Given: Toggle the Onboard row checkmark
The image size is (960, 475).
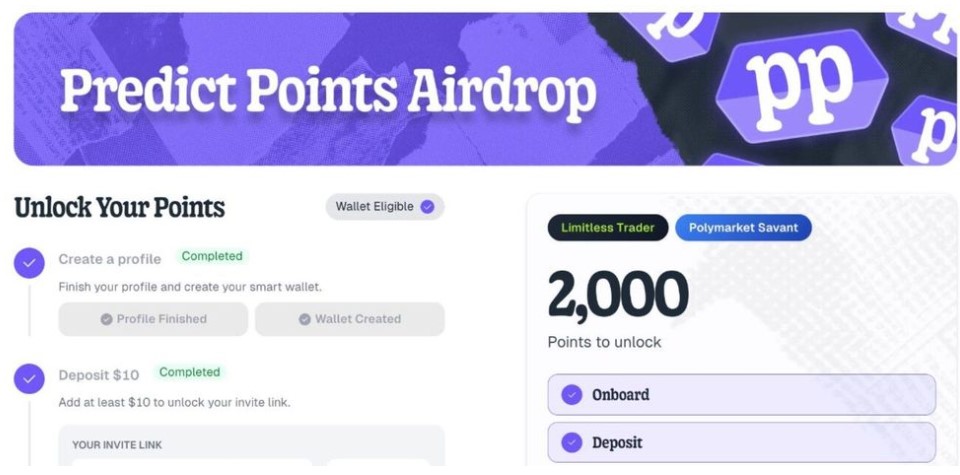Looking at the screenshot, I should [x=572, y=395].
